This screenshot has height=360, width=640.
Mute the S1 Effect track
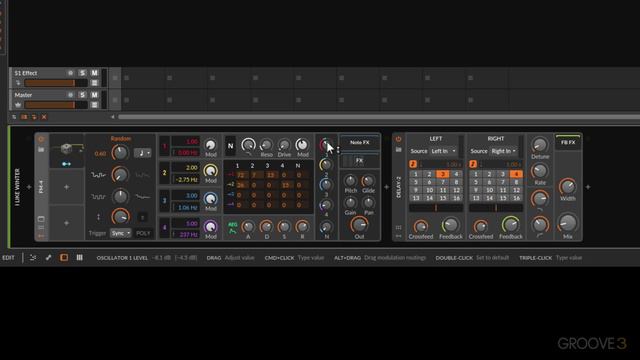coord(94,73)
